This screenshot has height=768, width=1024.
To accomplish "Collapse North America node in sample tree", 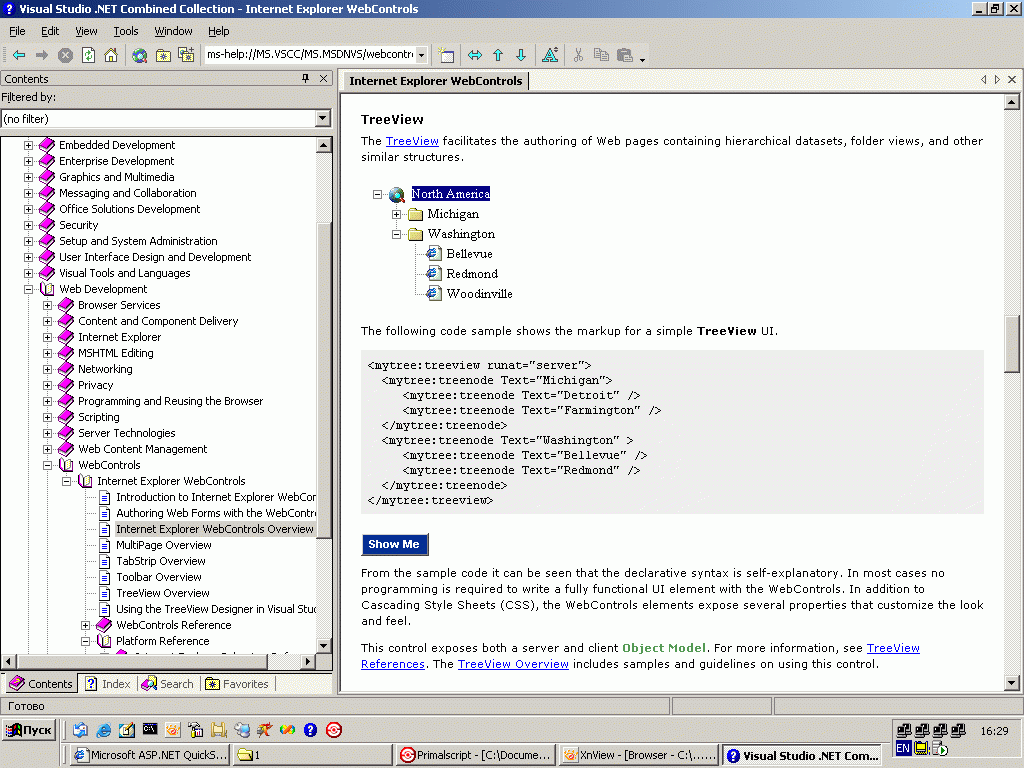I will pos(377,194).
